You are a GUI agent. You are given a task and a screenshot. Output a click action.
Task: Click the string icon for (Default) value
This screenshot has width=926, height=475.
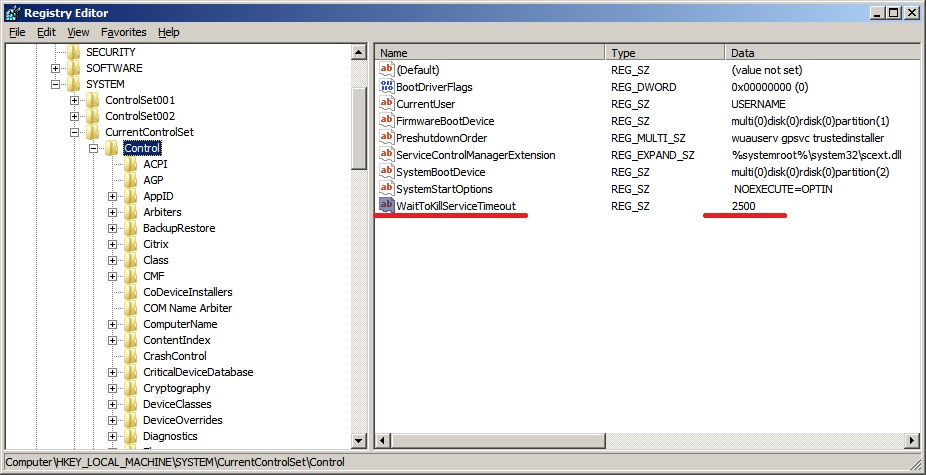tap(386, 70)
